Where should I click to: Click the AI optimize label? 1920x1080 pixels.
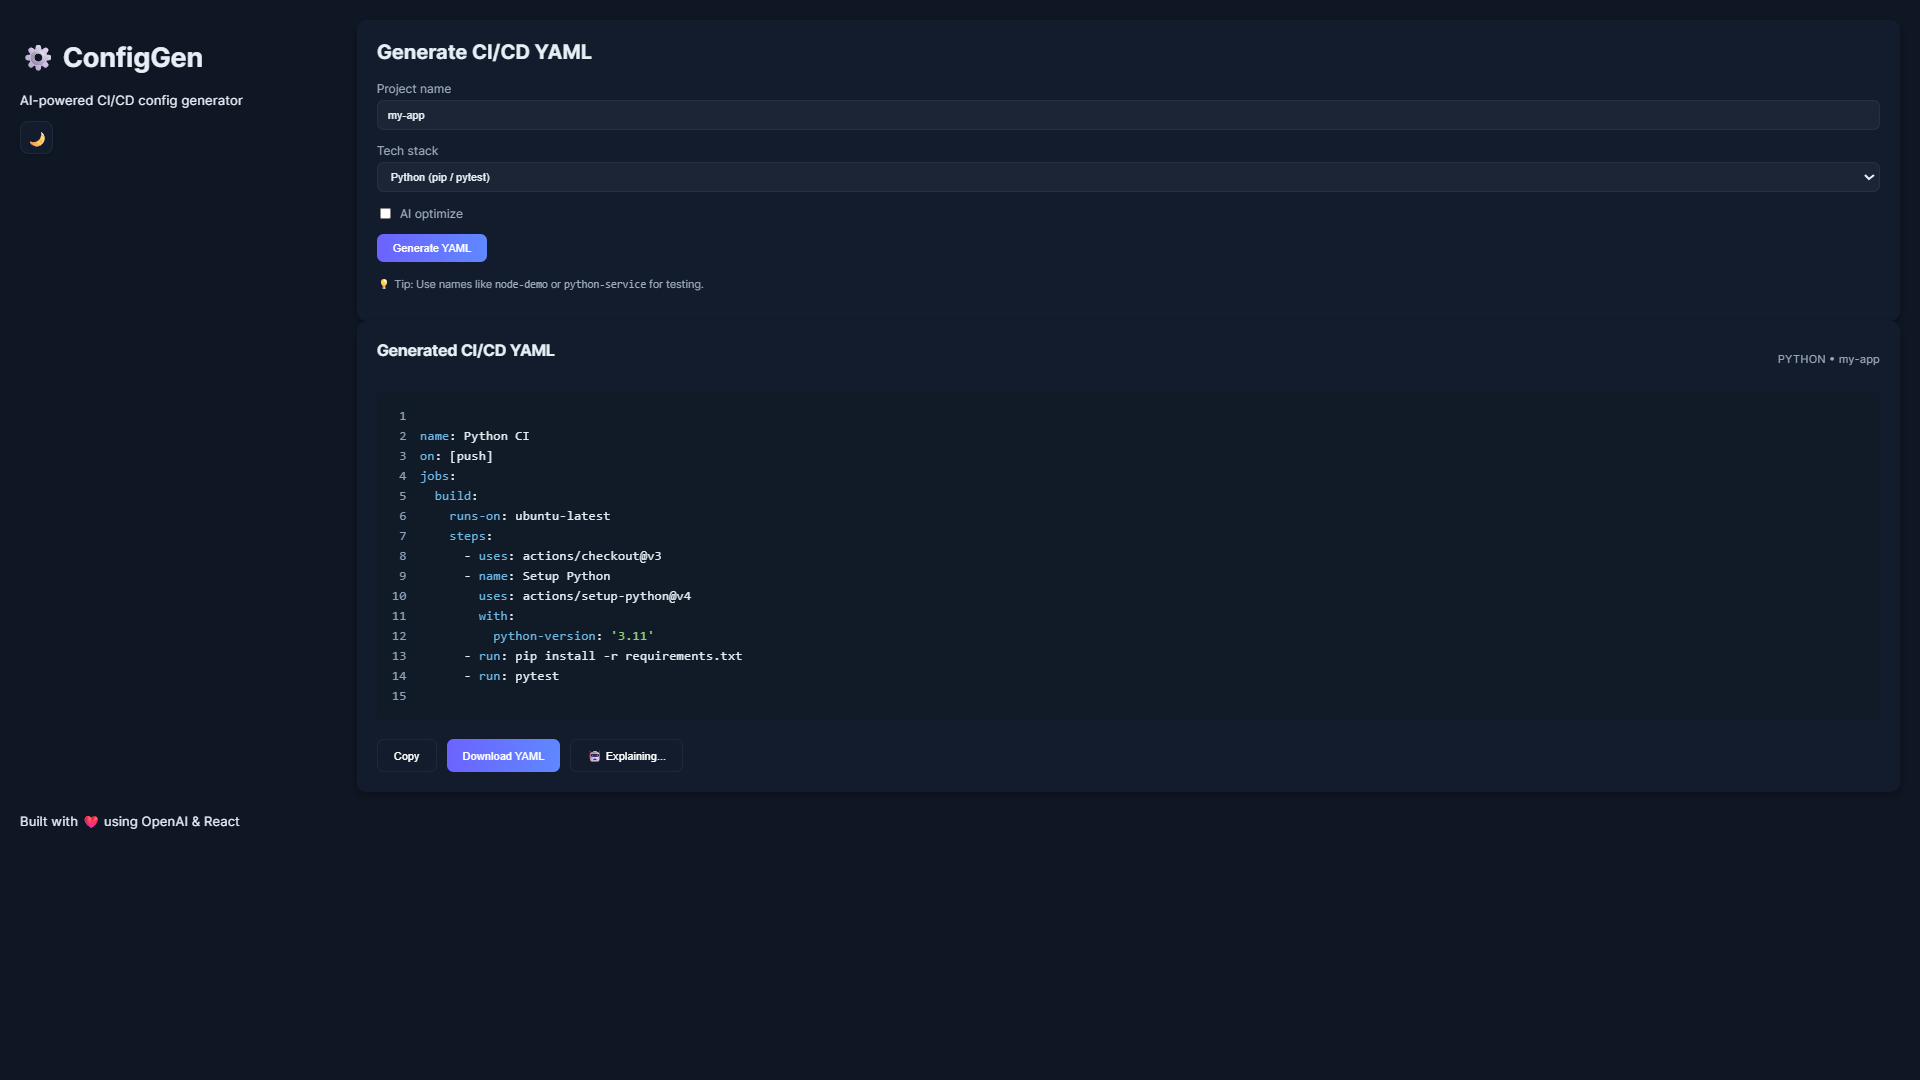point(431,214)
